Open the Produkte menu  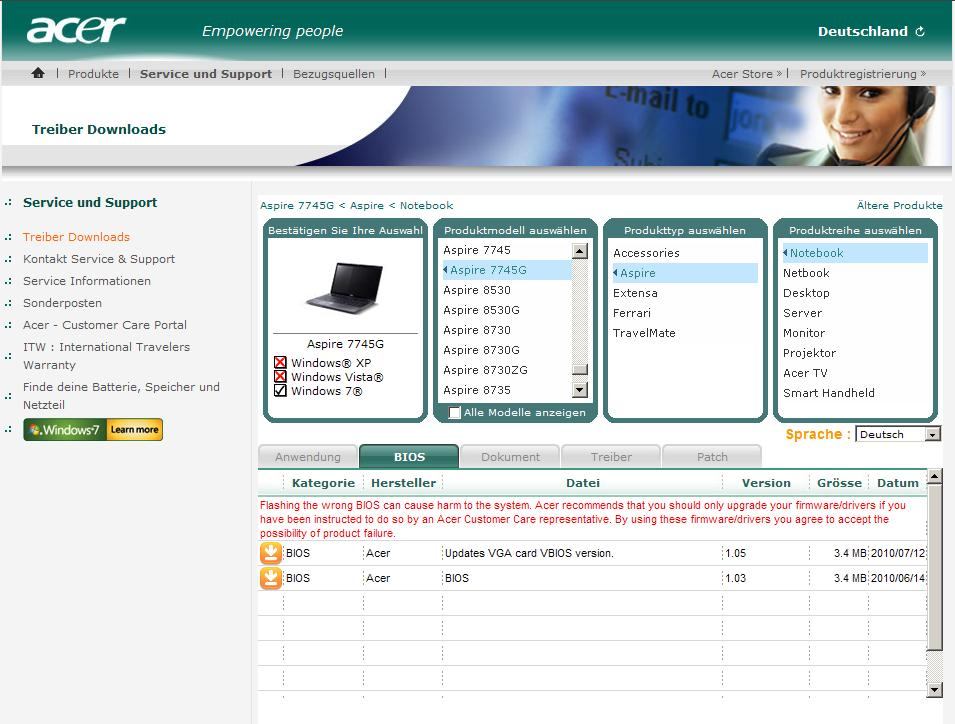click(x=93, y=74)
